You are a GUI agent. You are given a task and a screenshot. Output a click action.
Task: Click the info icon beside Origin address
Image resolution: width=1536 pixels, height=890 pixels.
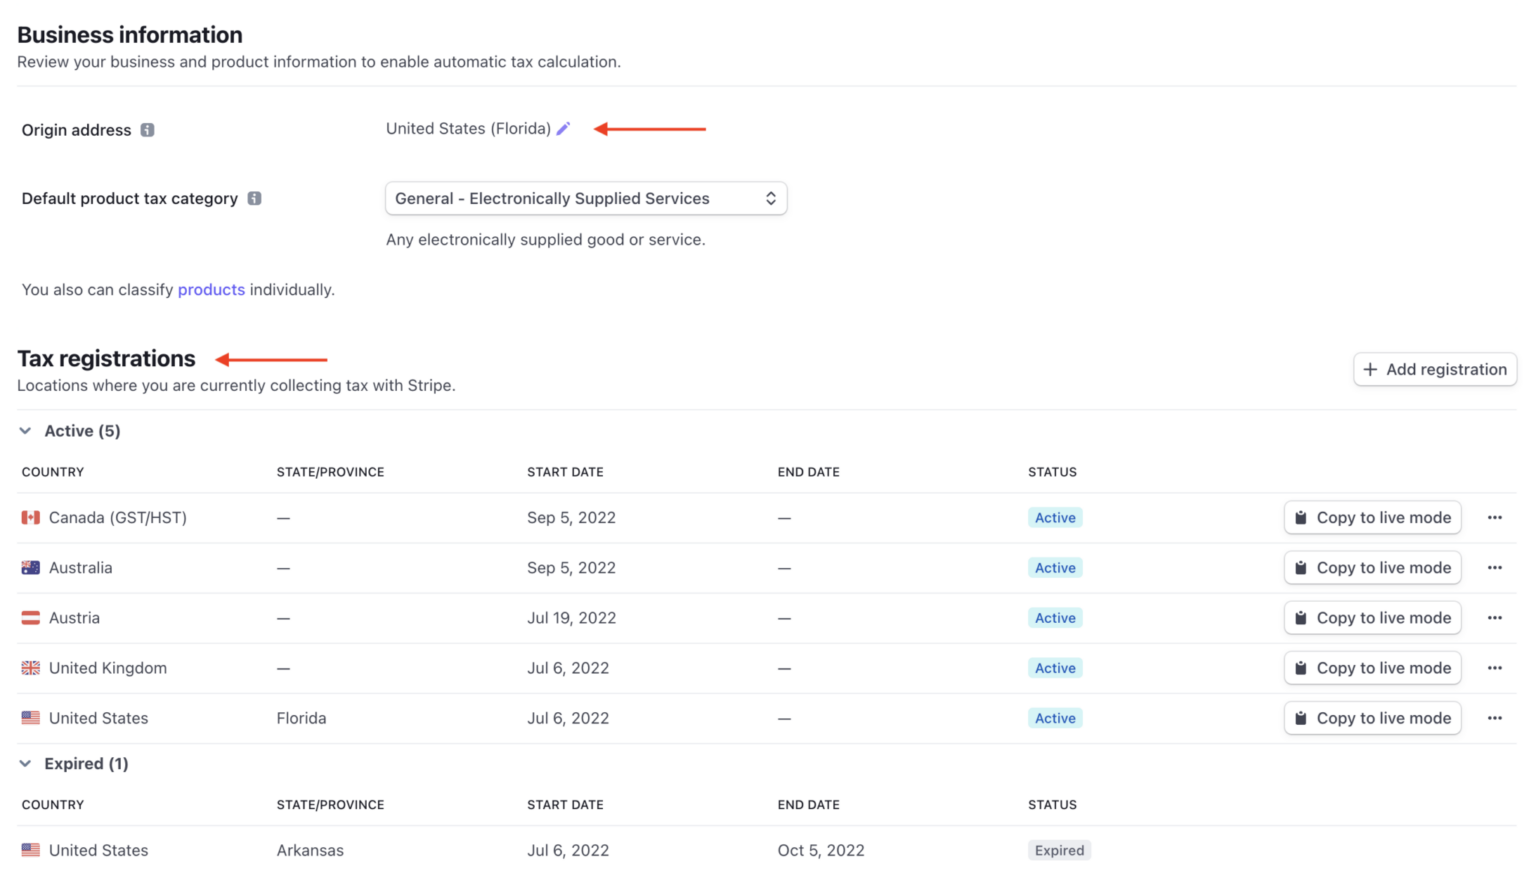[148, 129]
